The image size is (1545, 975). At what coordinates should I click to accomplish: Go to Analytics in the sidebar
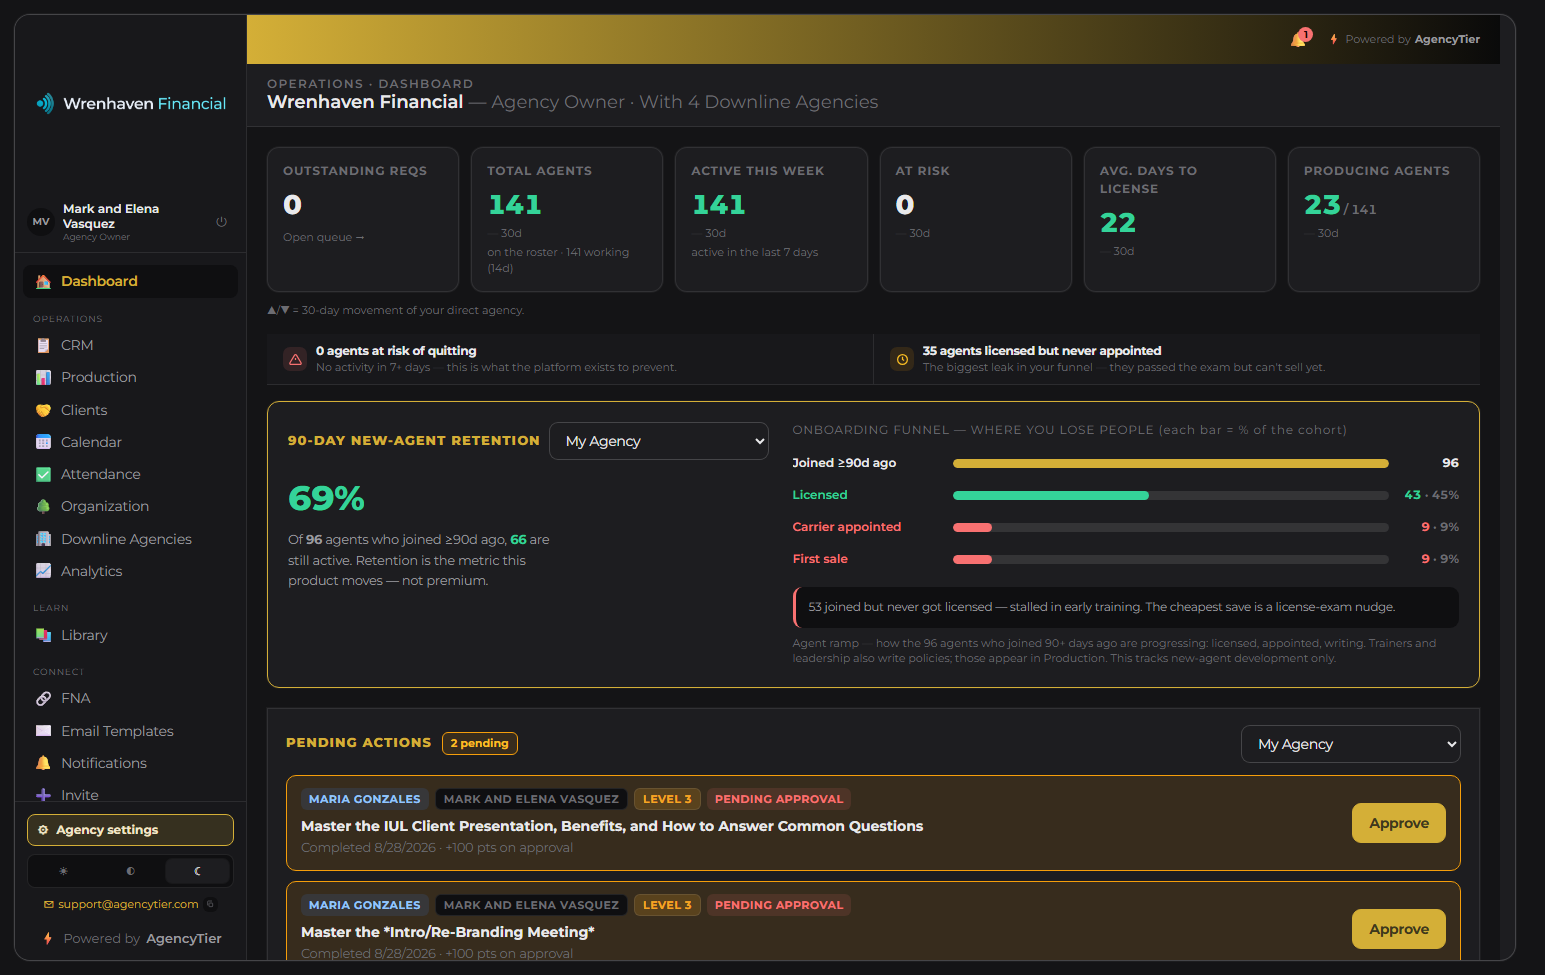(130, 571)
